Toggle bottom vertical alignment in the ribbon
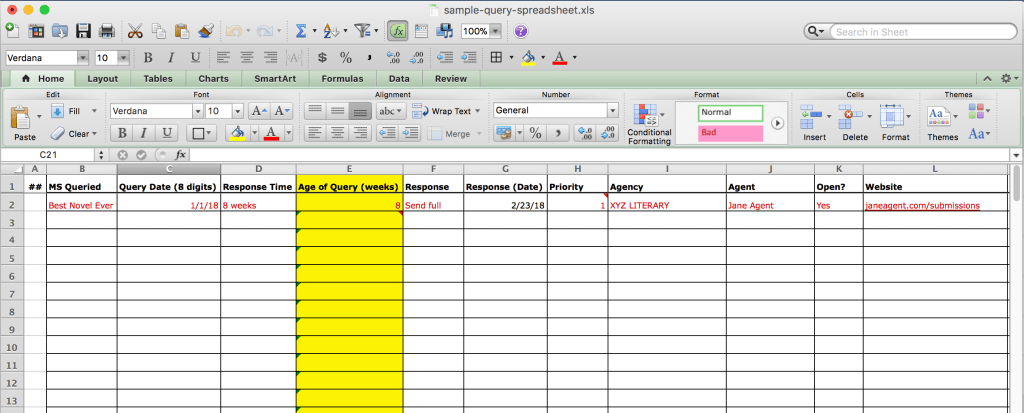Image resolution: width=1024 pixels, height=413 pixels. point(360,112)
